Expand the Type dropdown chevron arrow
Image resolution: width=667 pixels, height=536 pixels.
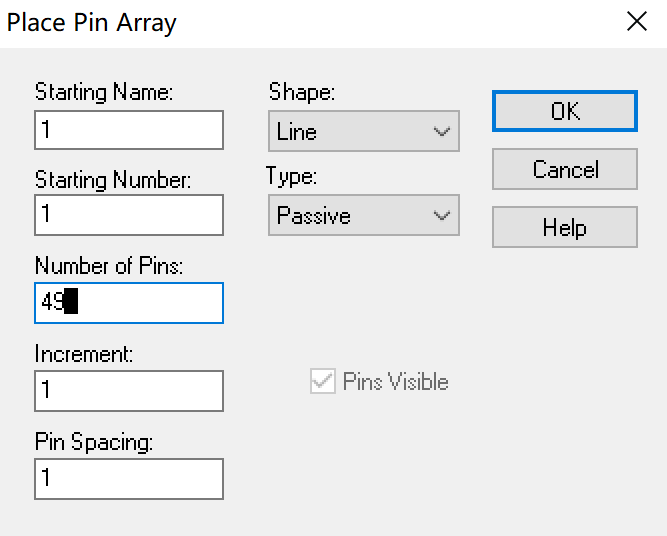click(x=442, y=216)
